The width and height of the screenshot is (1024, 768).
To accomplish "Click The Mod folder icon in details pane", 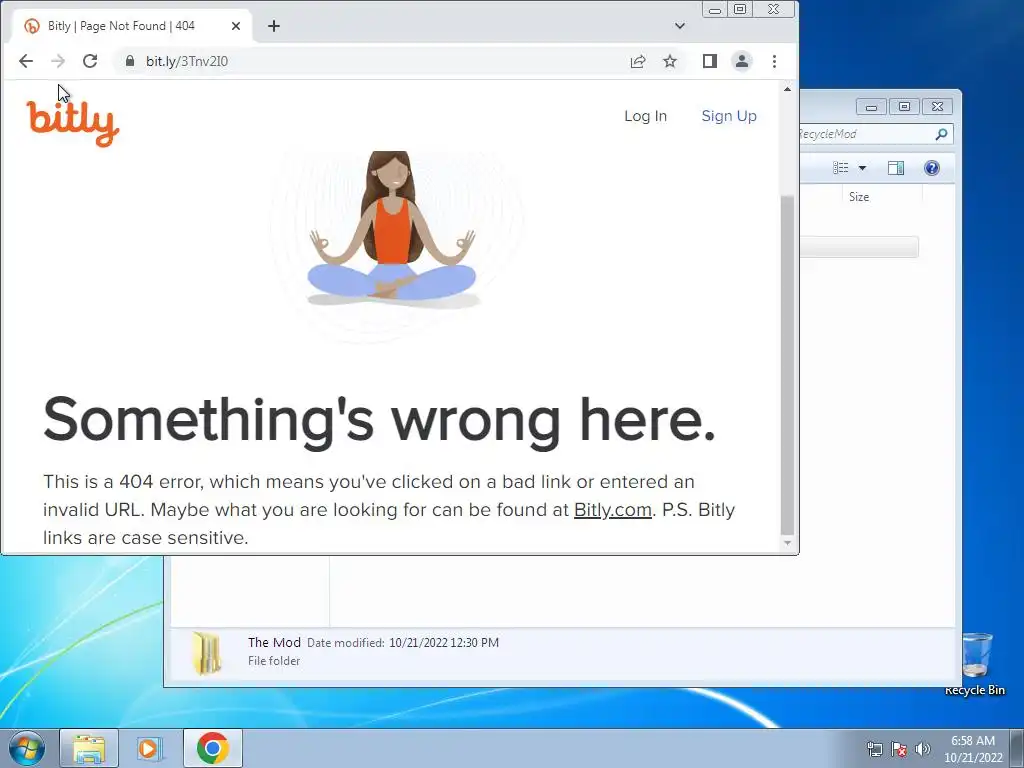I will (x=207, y=653).
